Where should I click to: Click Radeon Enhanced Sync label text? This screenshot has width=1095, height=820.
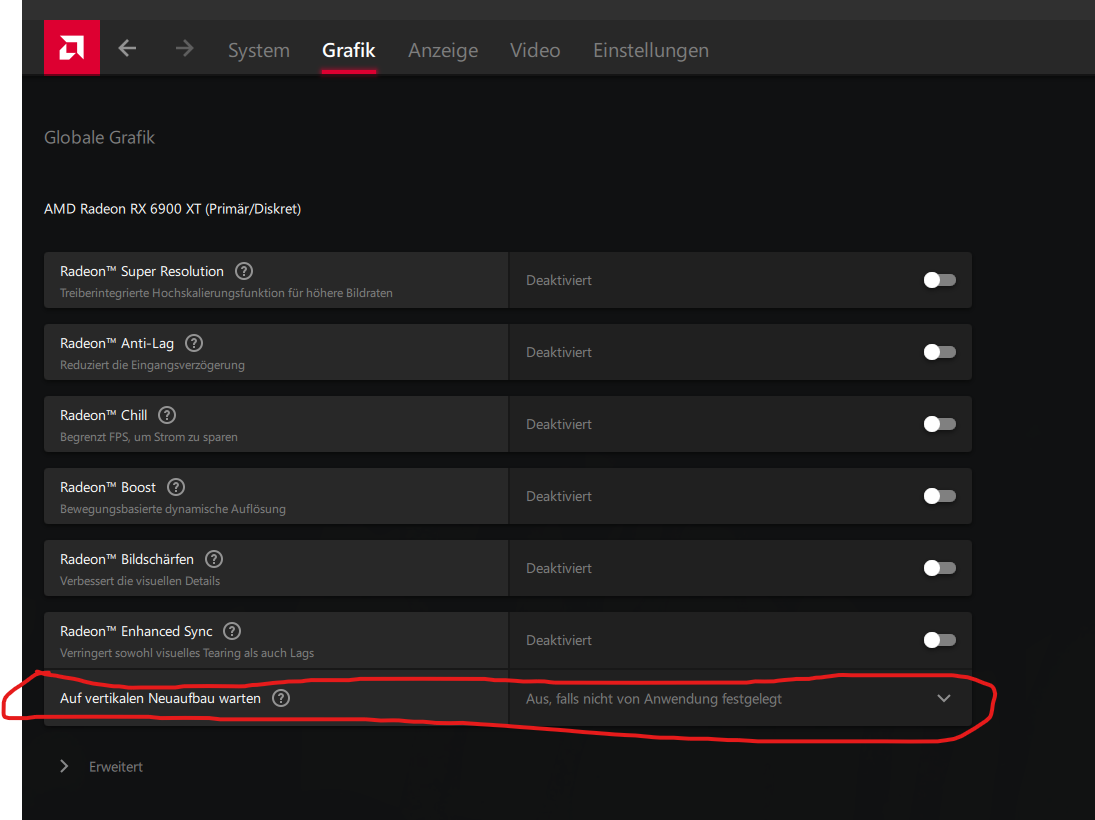click(136, 631)
